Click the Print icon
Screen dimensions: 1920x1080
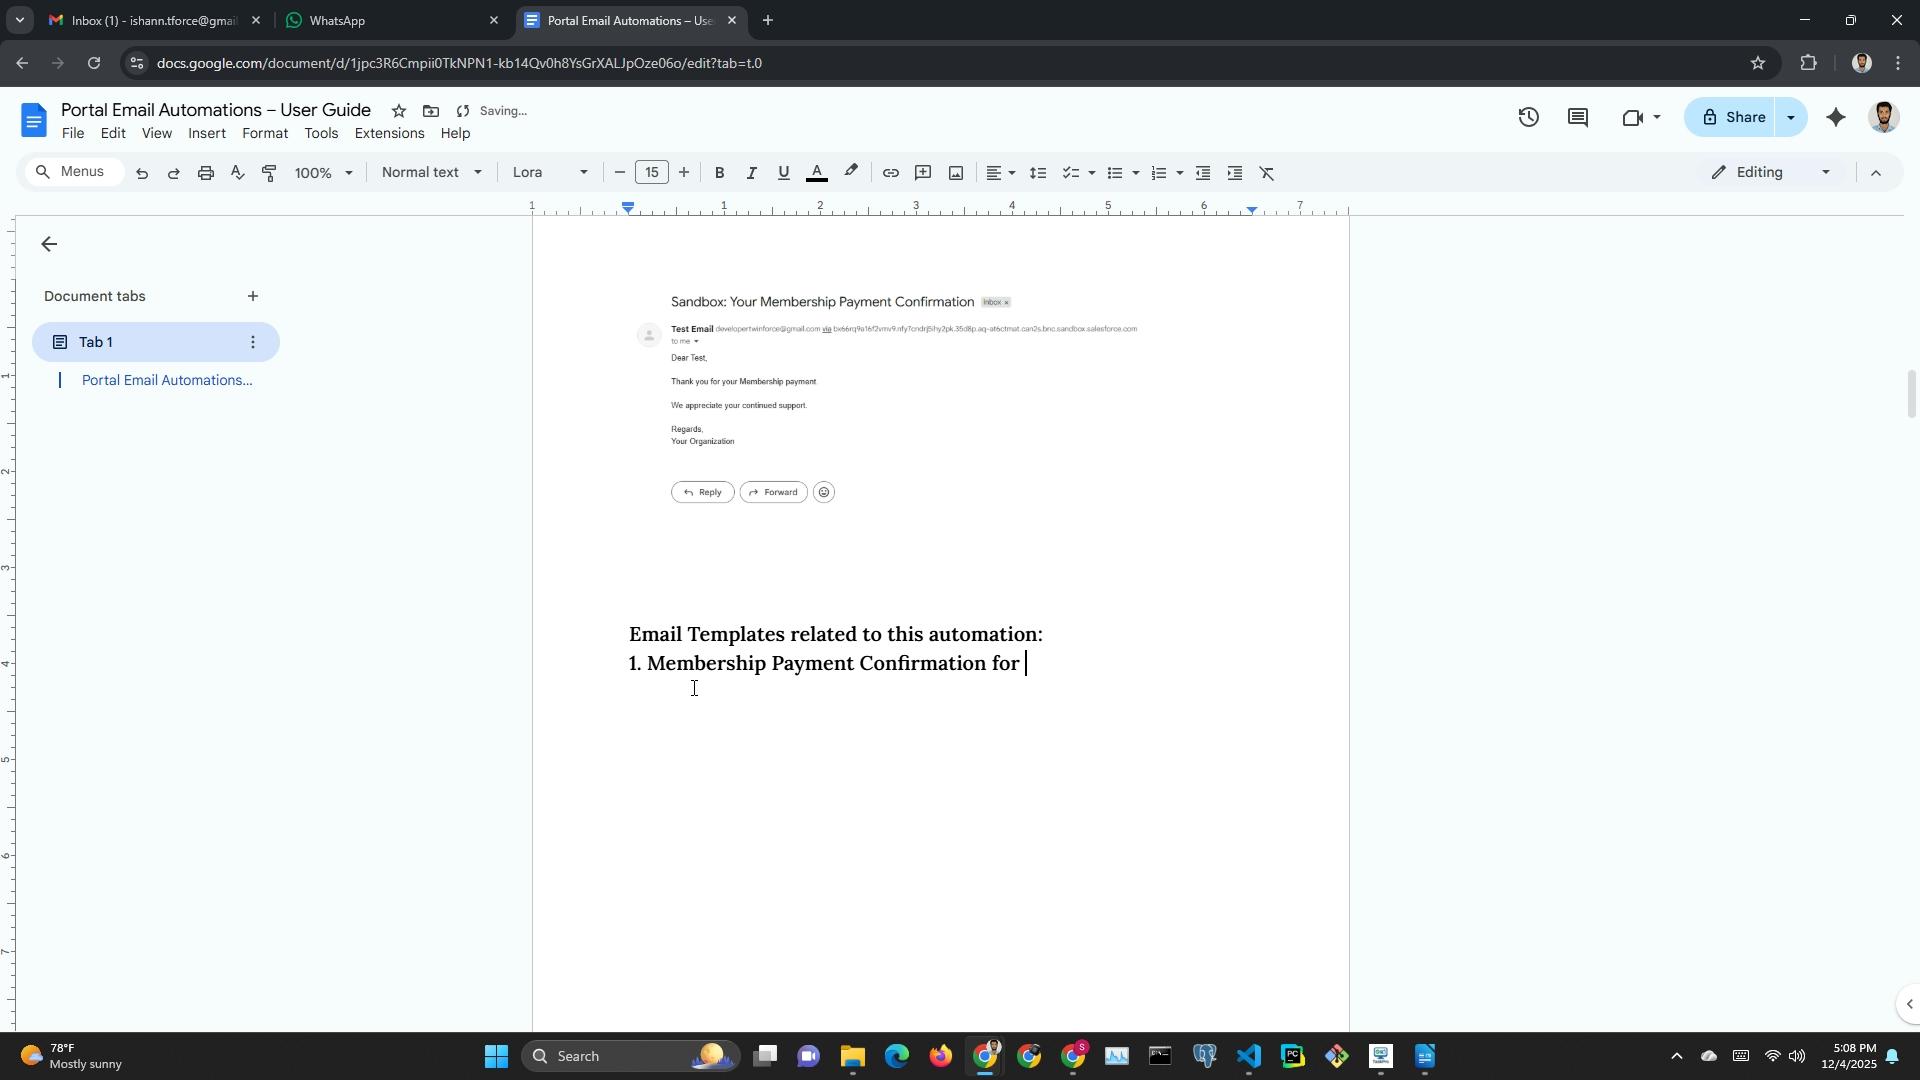click(x=206, y=173)
